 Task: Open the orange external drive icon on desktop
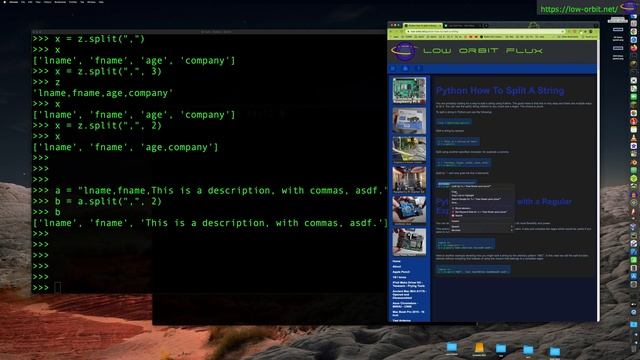(x=479, y=348)
